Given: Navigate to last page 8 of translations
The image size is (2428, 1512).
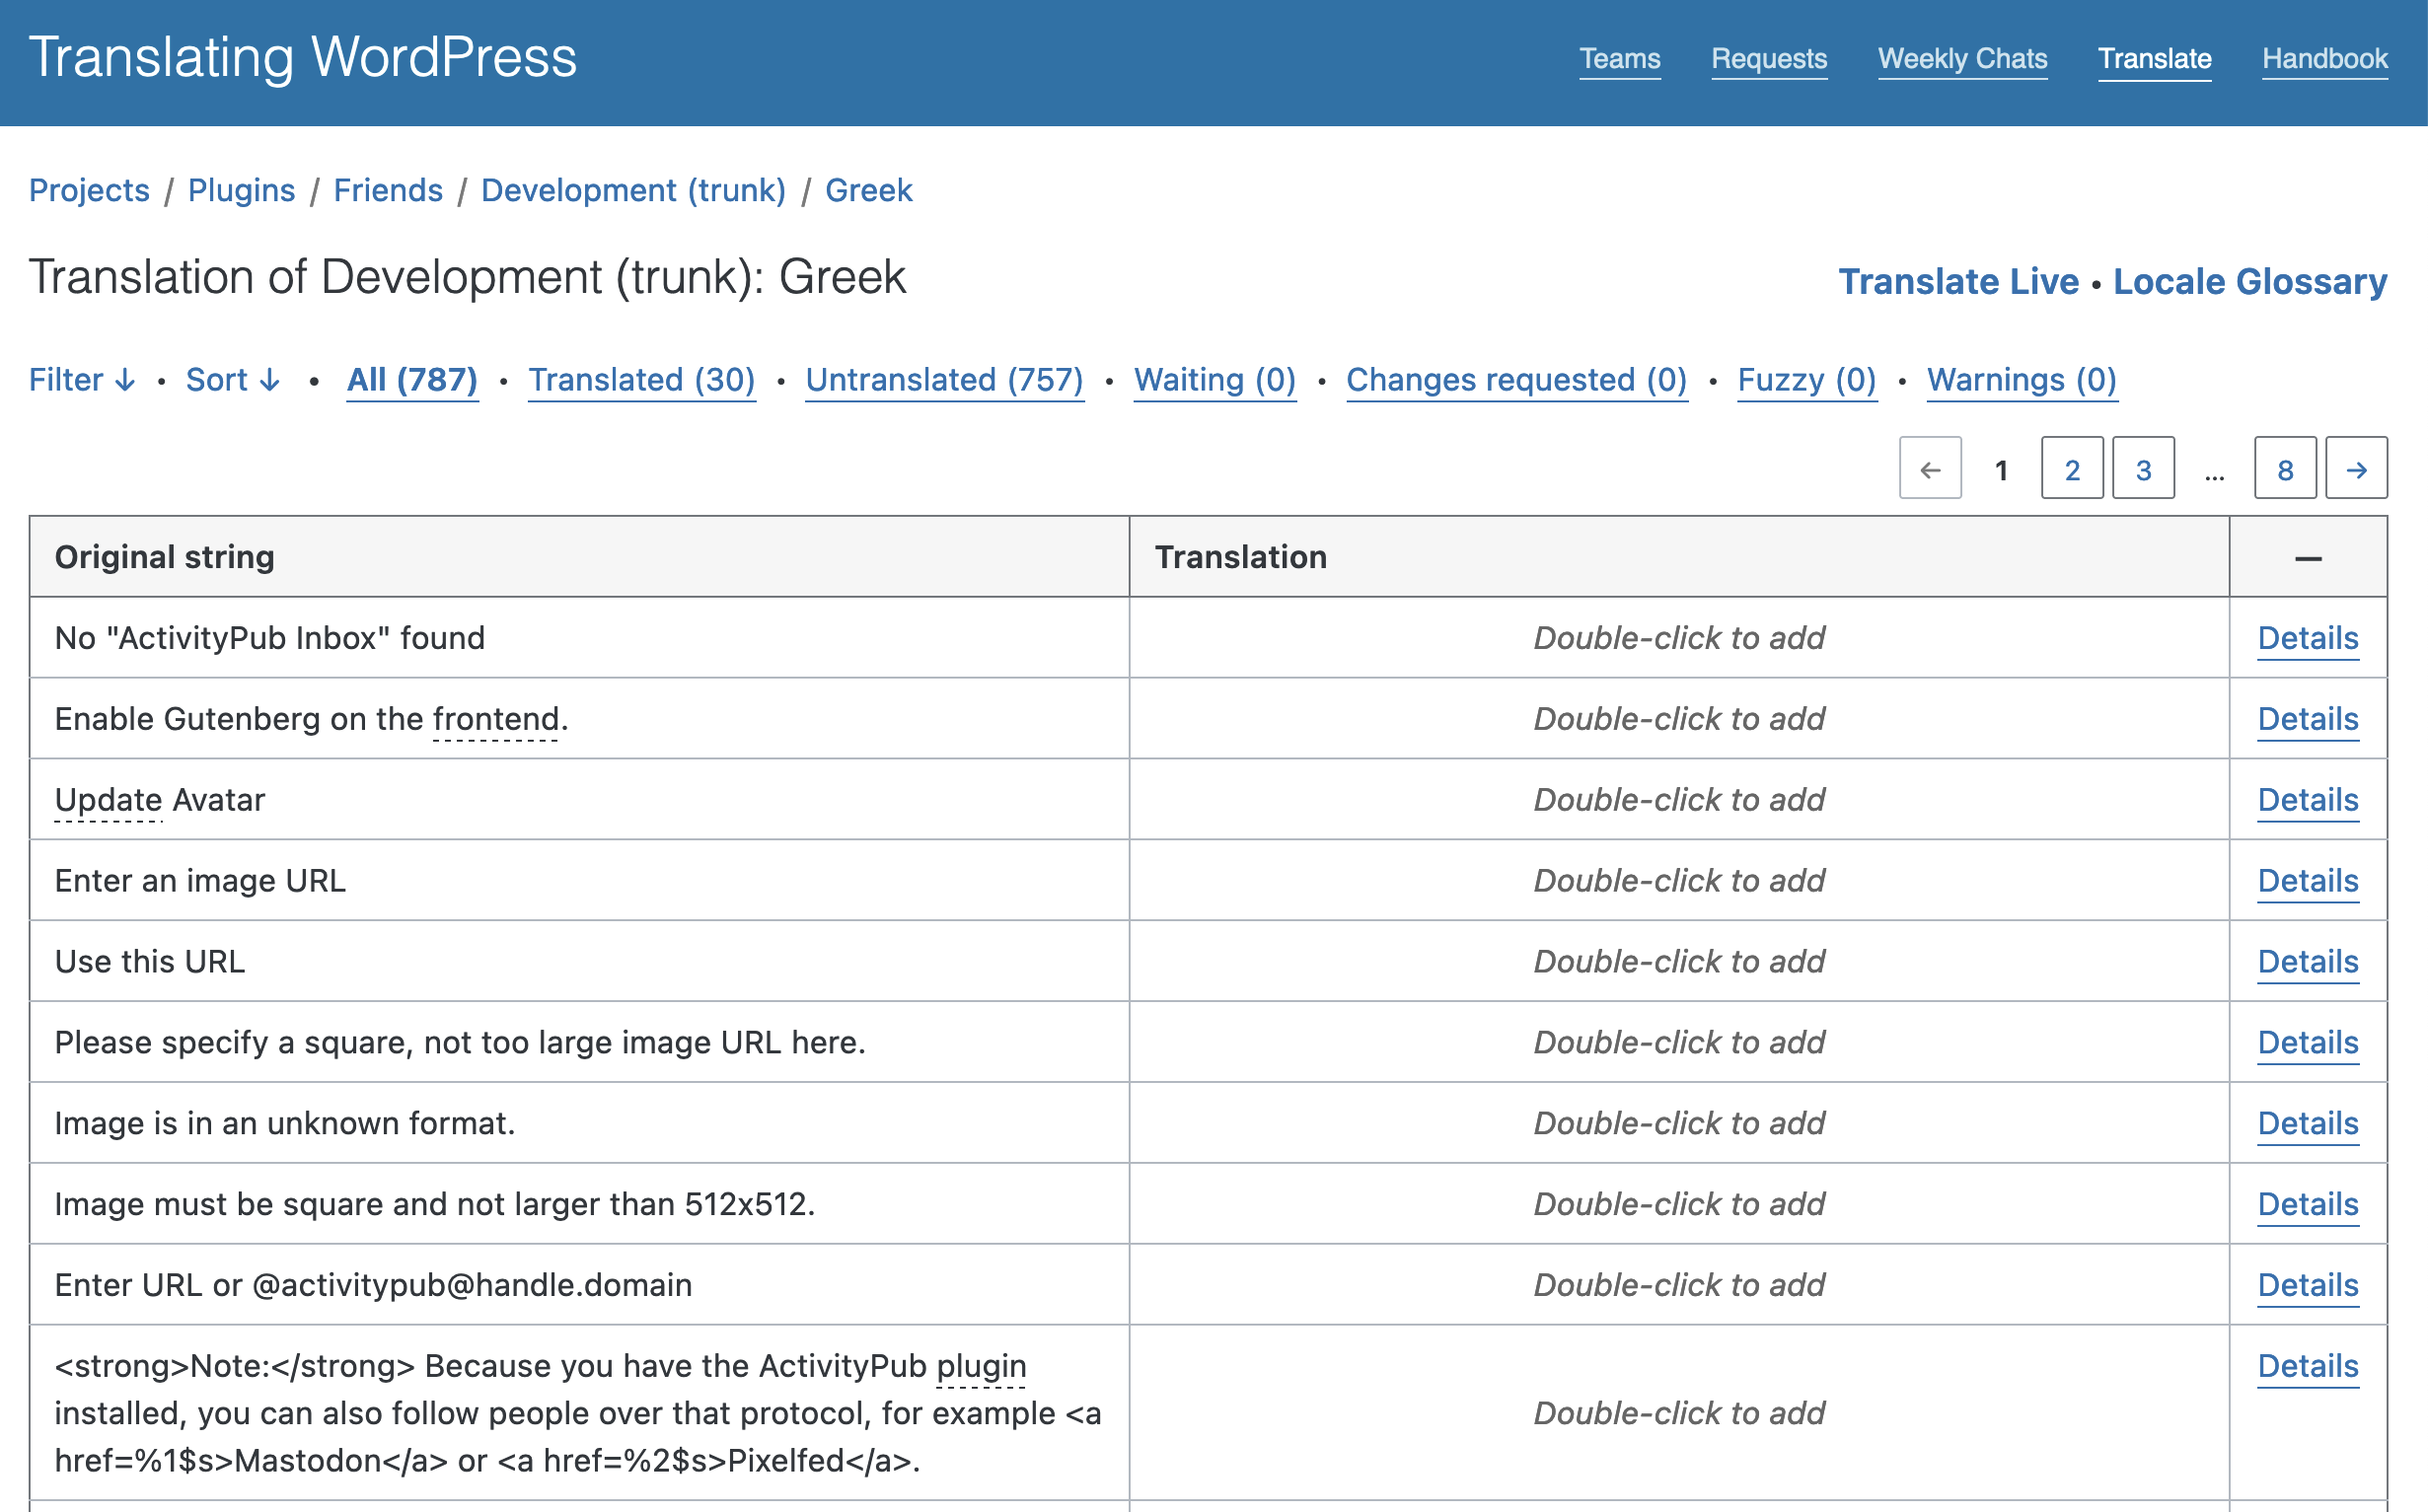Looking at the screenshot, I should pos(2285,468).
